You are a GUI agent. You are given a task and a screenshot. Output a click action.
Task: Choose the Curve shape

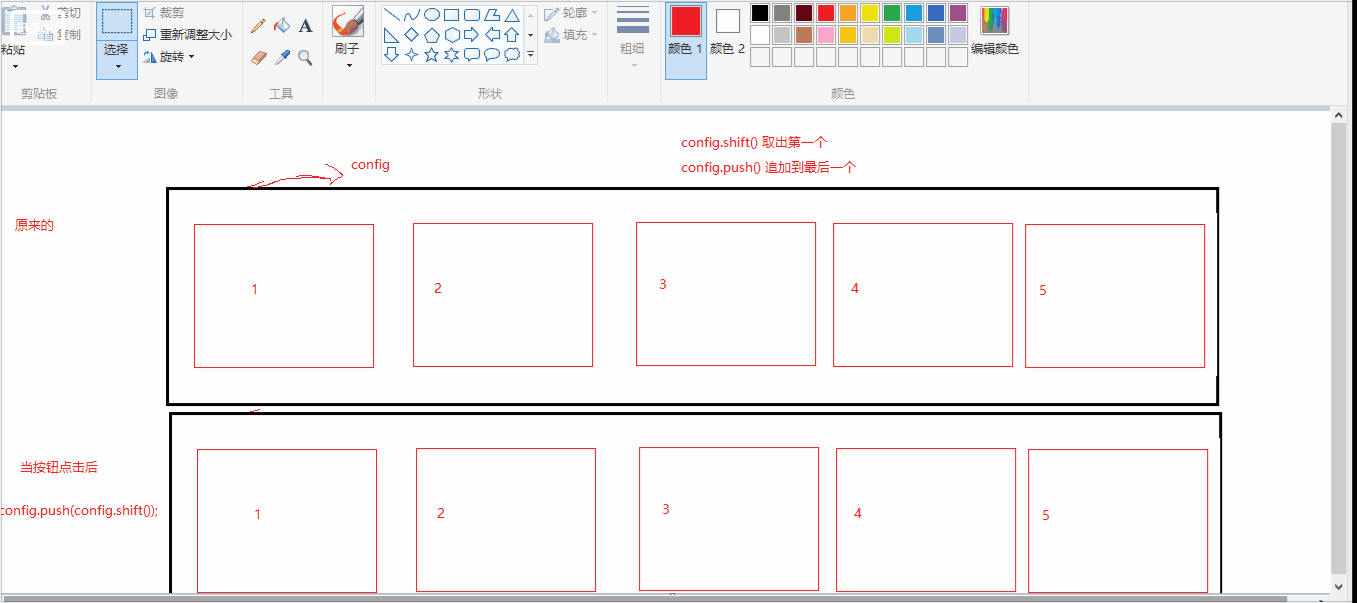[412, 15]
